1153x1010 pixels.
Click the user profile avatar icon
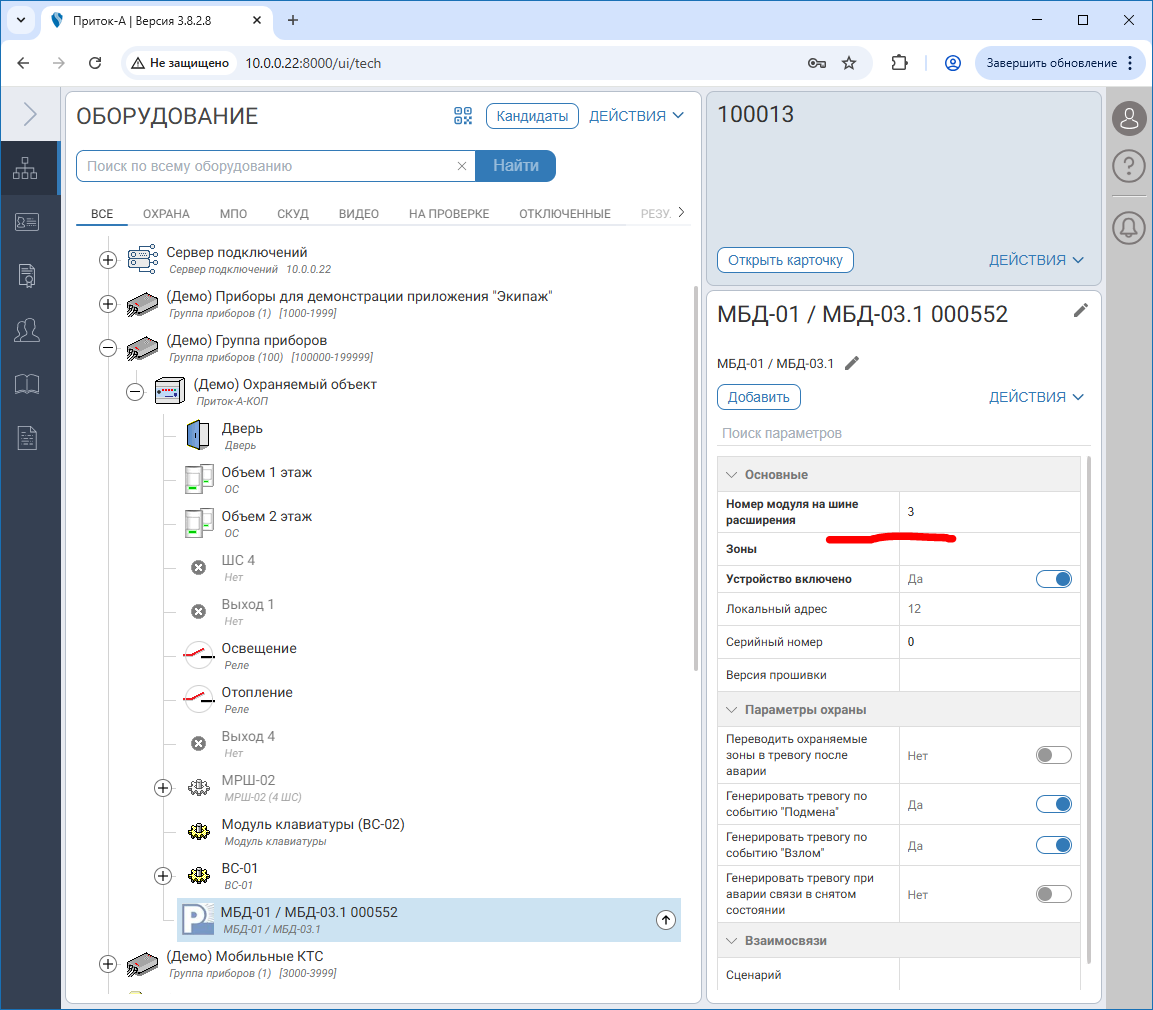pos(1129,118)
